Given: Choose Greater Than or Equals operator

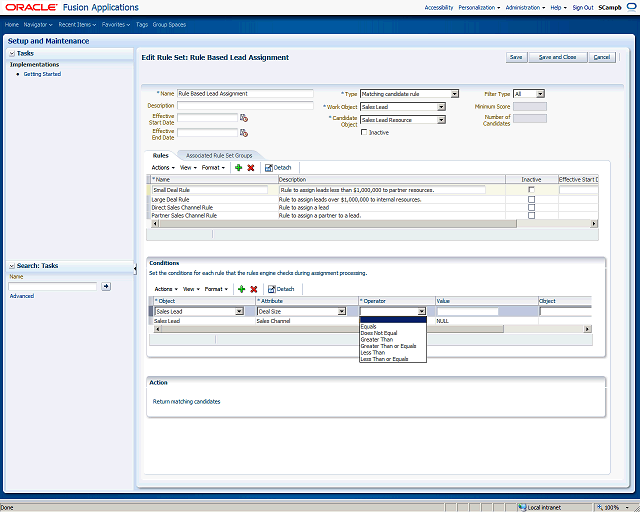Looking at the screenshot, I should (393, 346).
